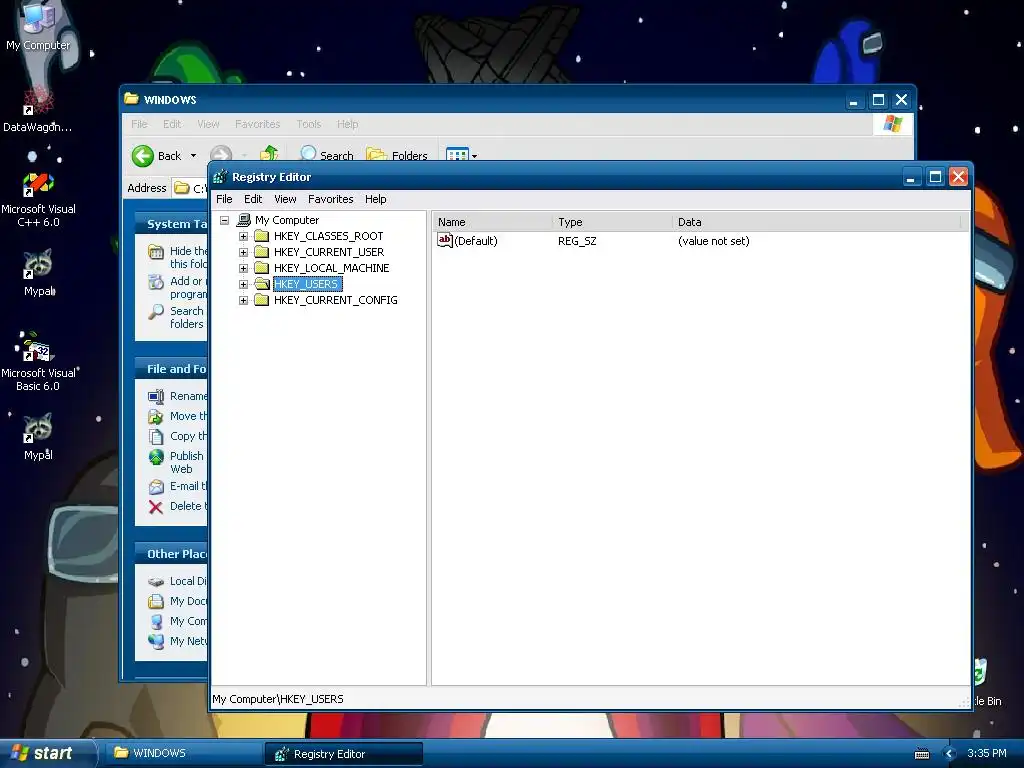1024x768 pixels.
Task: Open Local Disk under Other Places
Action: 188,581
